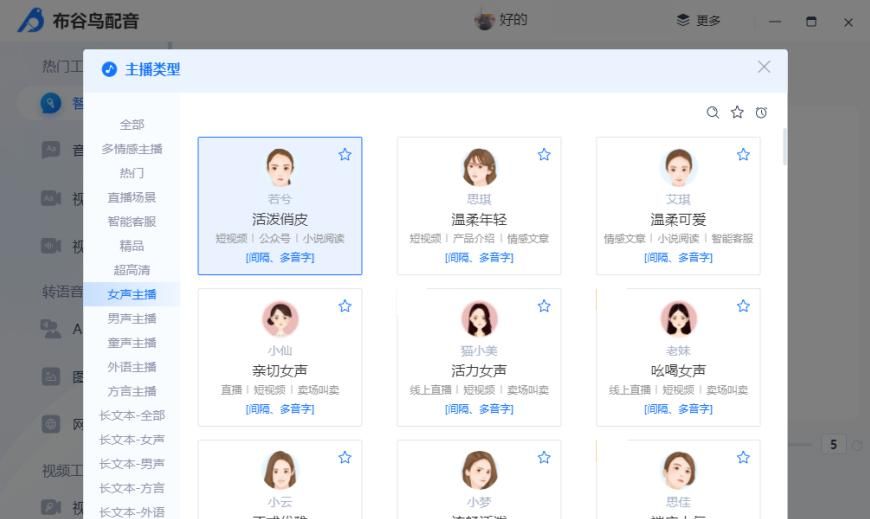Choose the 长文本-男声 category
Screen dimensions: 870x519
131,464
